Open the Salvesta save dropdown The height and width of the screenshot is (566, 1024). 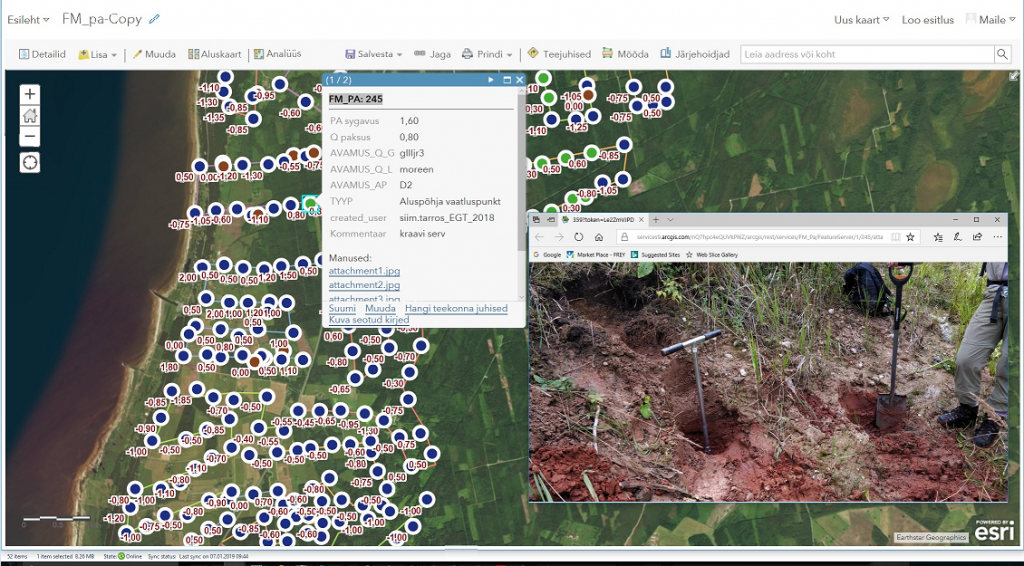374,54
